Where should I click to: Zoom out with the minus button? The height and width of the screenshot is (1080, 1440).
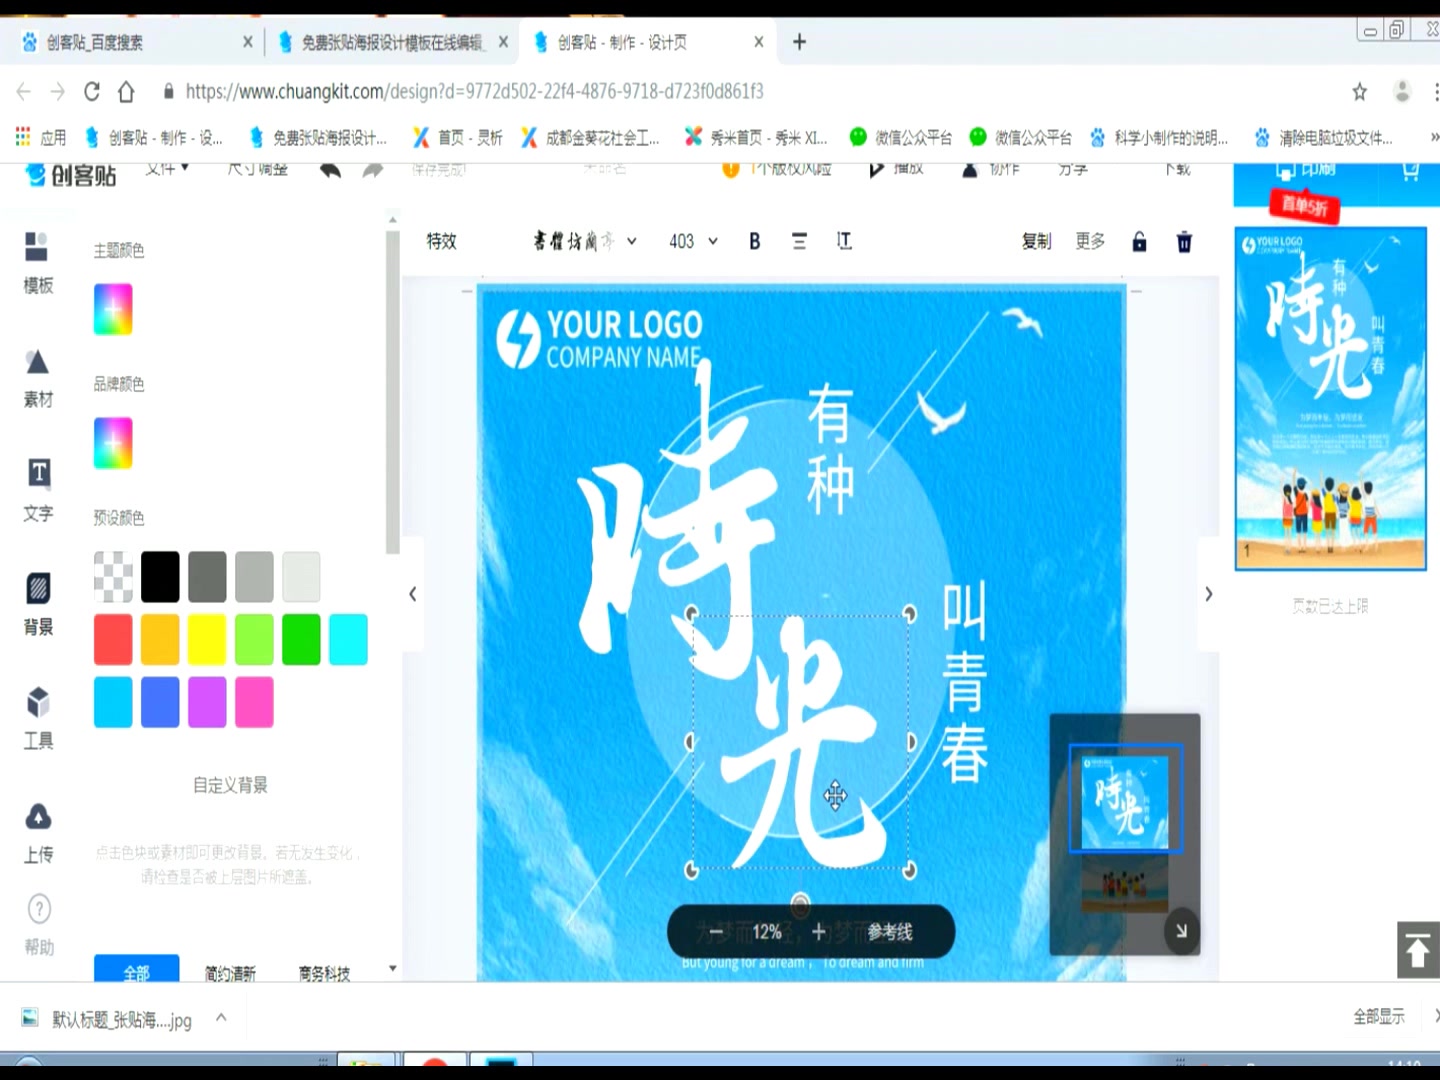715,932
